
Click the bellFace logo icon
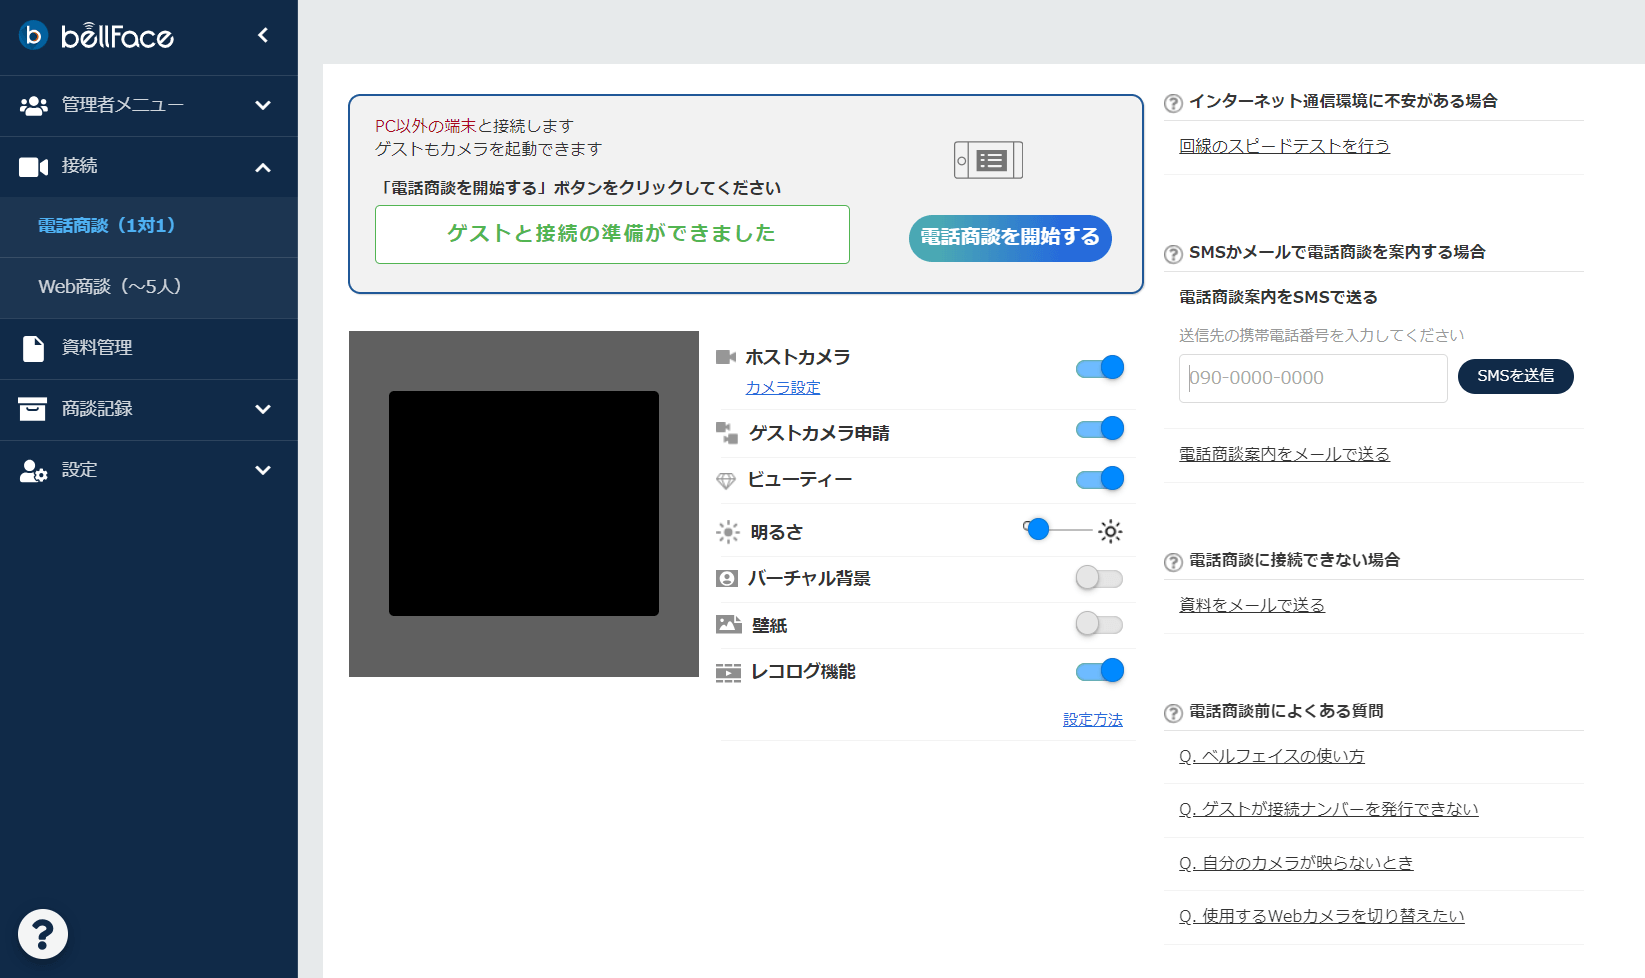pyautogui.click(x=34, y=35)
